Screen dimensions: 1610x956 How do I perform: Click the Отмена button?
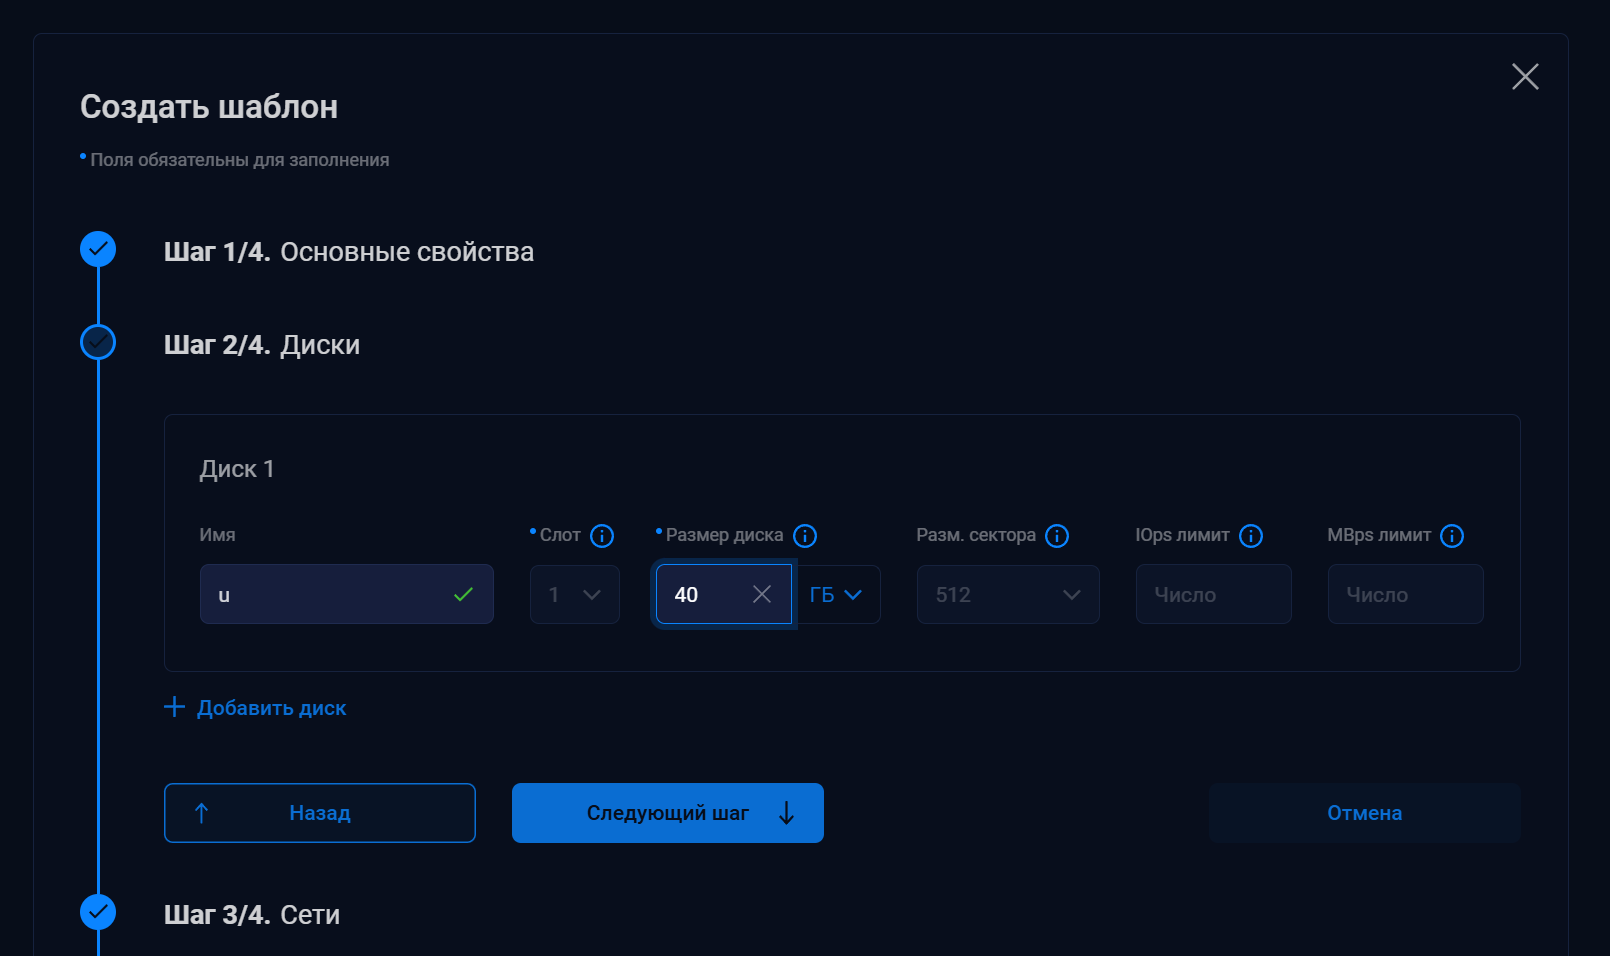tap(1364, 813)
